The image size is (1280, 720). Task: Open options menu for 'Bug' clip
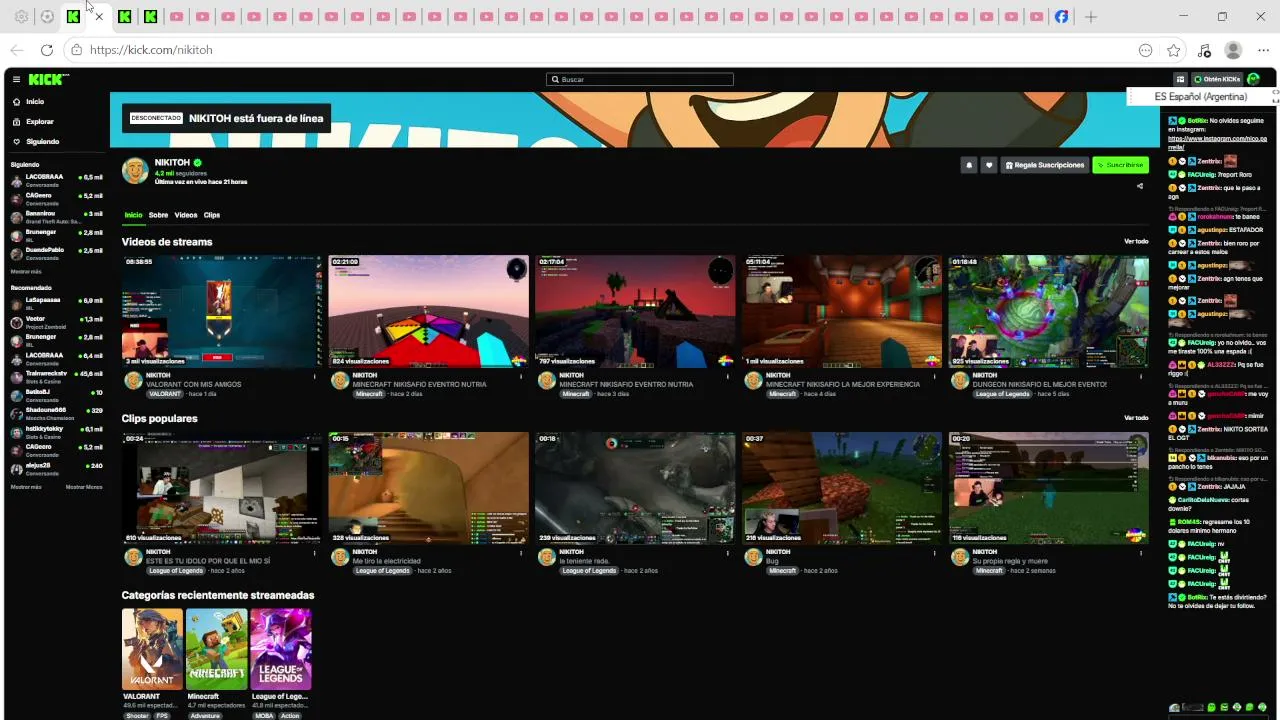pyautogui.click(x=935, y=553)
